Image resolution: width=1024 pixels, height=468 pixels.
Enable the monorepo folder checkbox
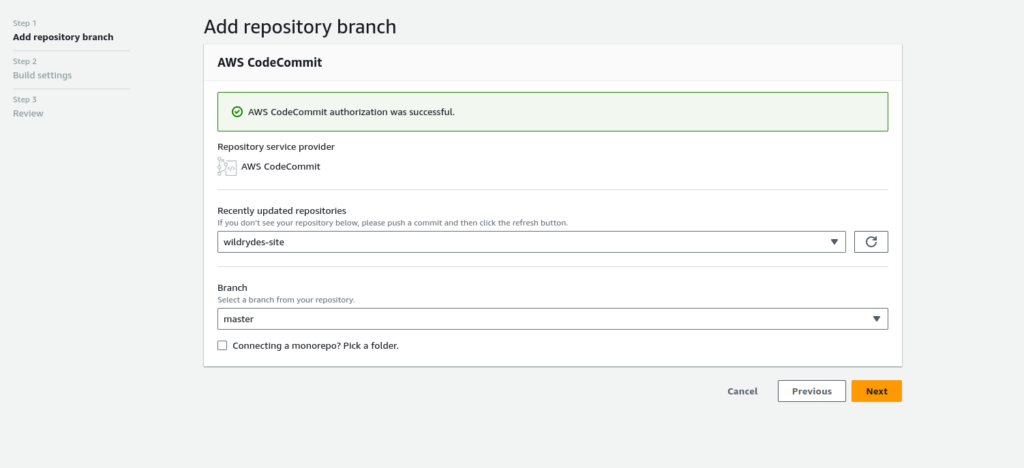223,345
